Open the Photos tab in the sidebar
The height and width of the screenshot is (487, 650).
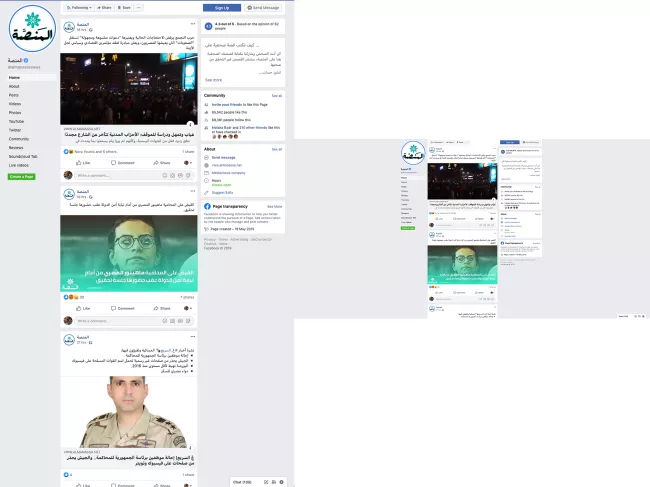[15, 112]
